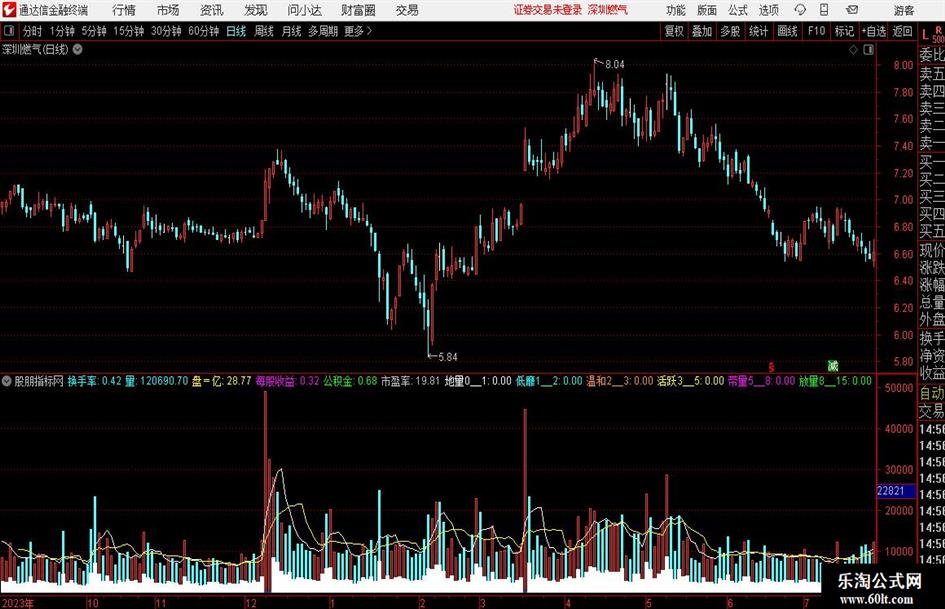
Task: Click the 自动 label in the right panel
Action: point(932,393)
